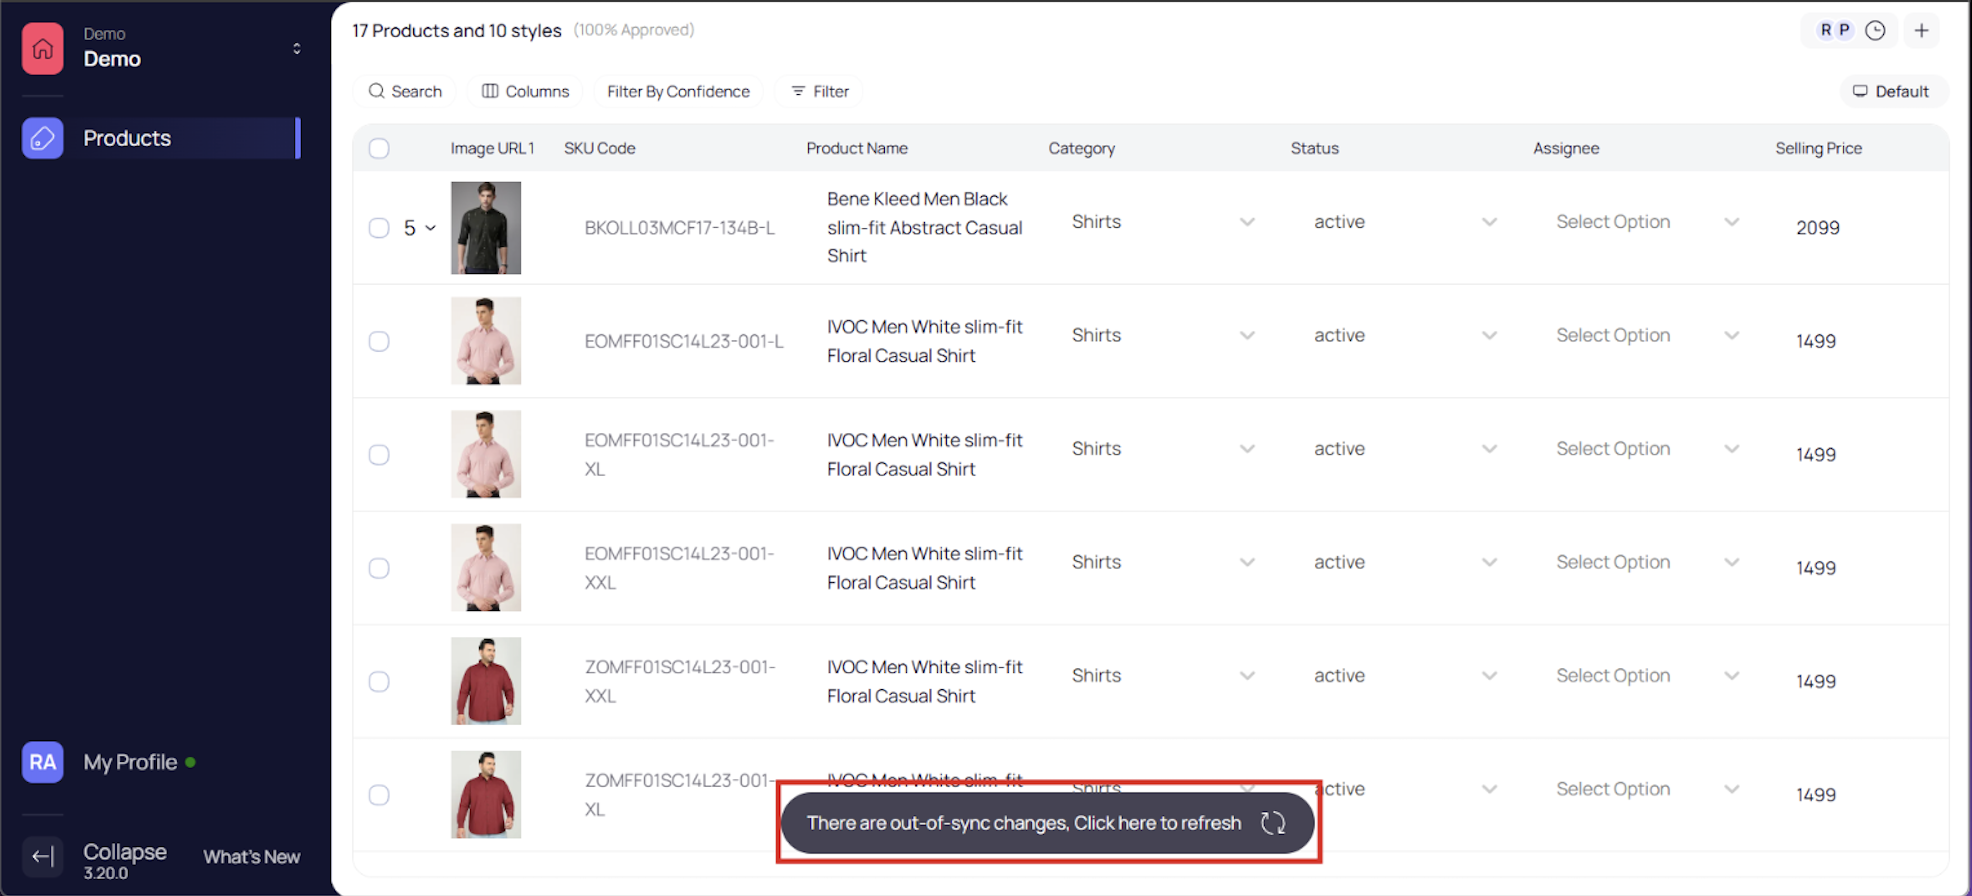Select checkbox for EOMFF01SC14L23-001-L row
Screen dimensions: 1972x896
379,341
